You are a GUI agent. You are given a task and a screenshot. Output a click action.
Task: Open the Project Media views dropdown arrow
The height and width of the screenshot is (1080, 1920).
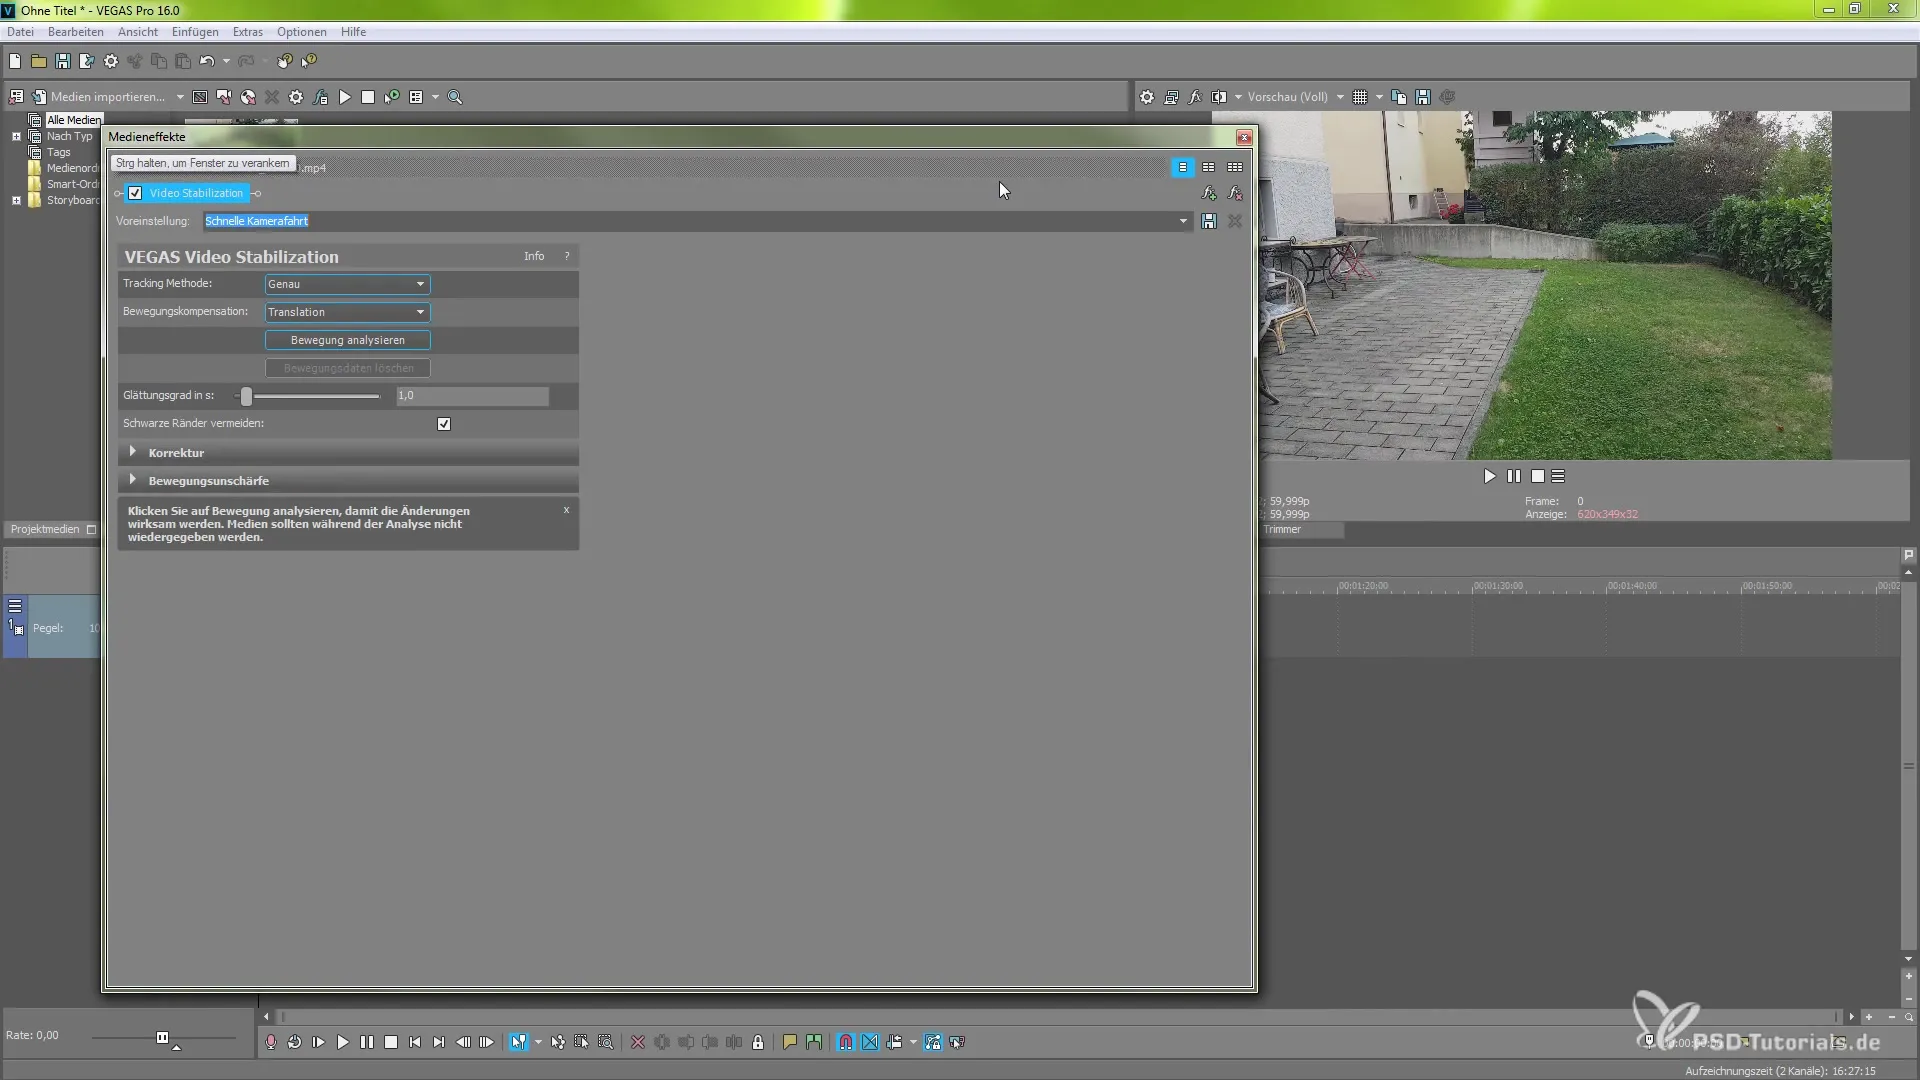pyautogui.click(x=435, y=97)
